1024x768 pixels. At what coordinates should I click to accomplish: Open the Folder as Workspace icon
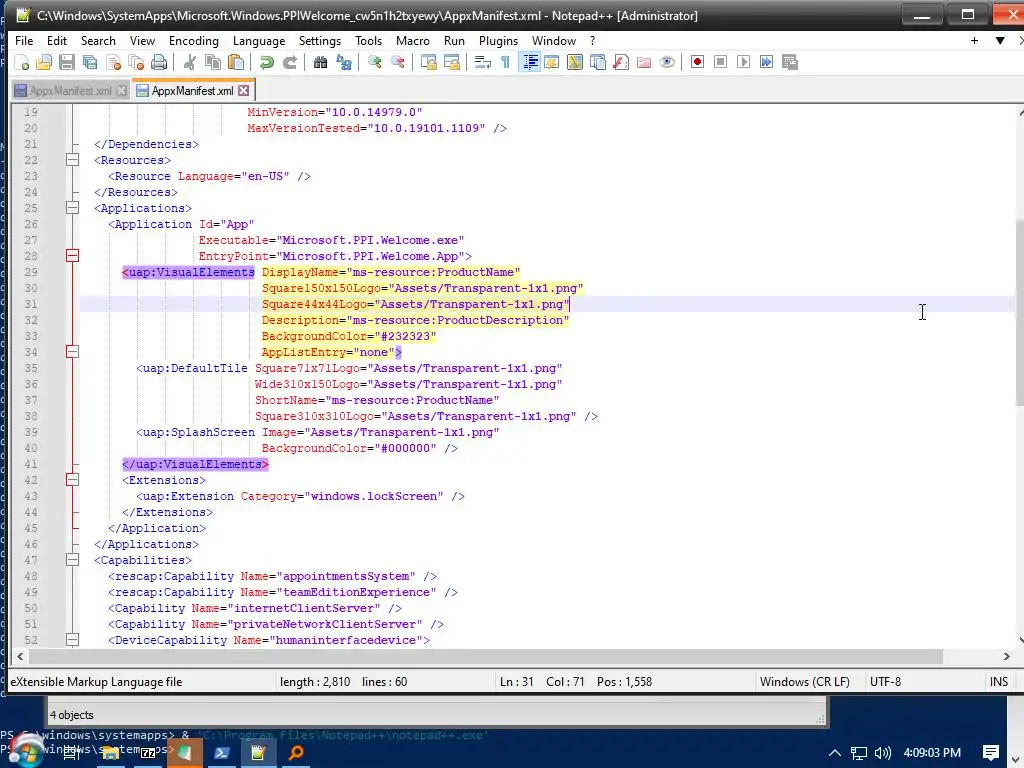[644, 62]
